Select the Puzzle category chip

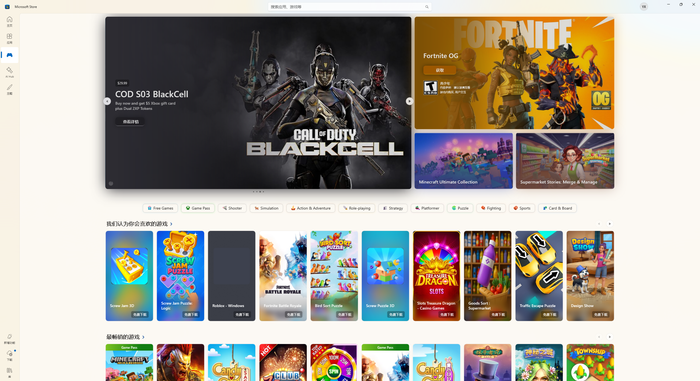(x=460, y=208)
